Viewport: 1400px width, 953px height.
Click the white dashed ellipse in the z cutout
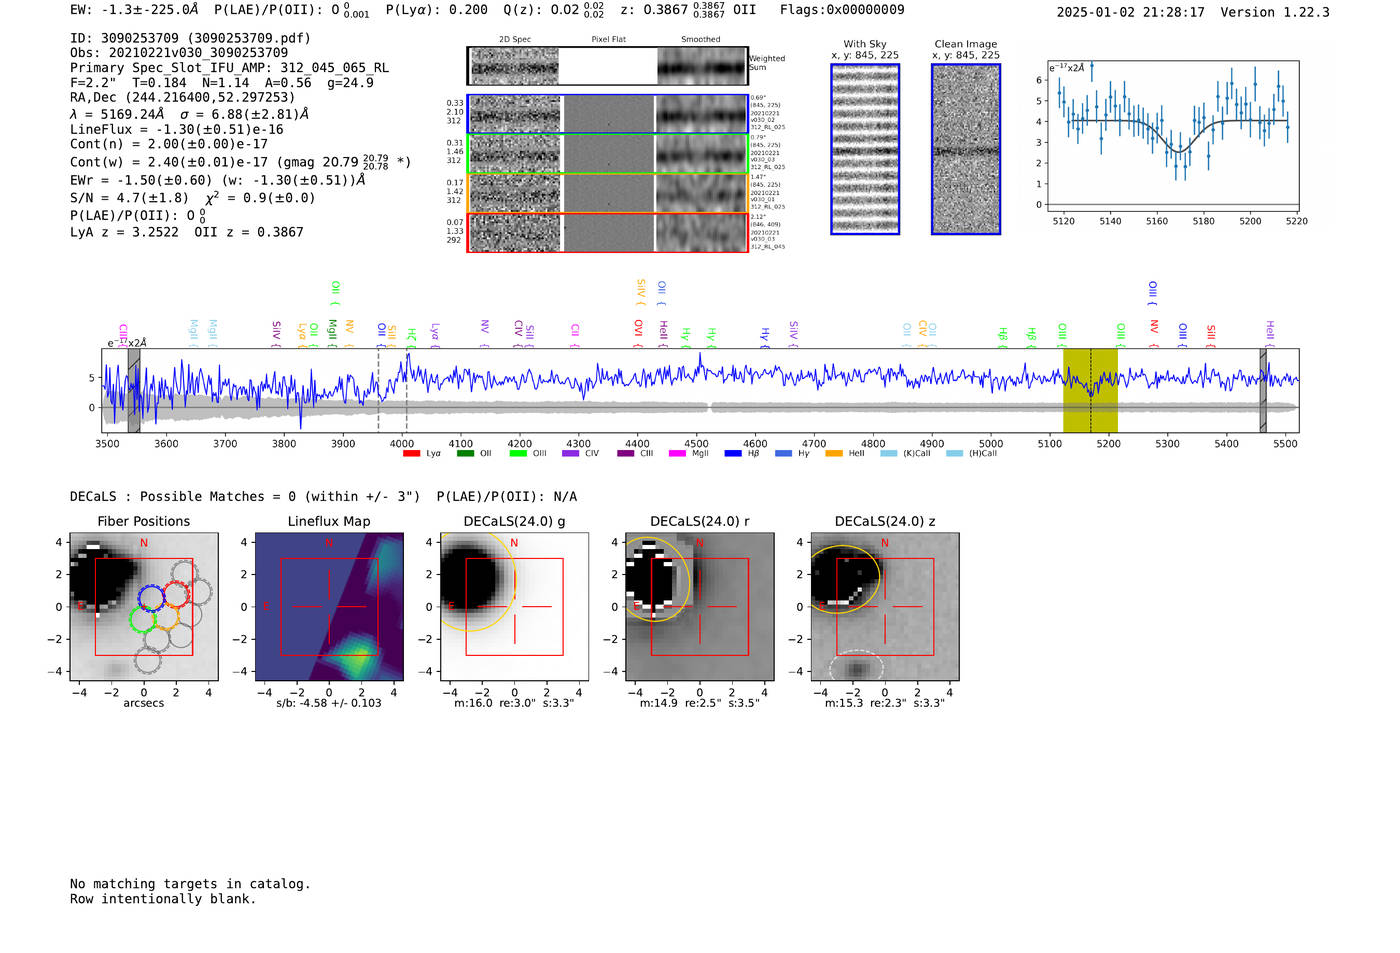click(x=857, y=667)
